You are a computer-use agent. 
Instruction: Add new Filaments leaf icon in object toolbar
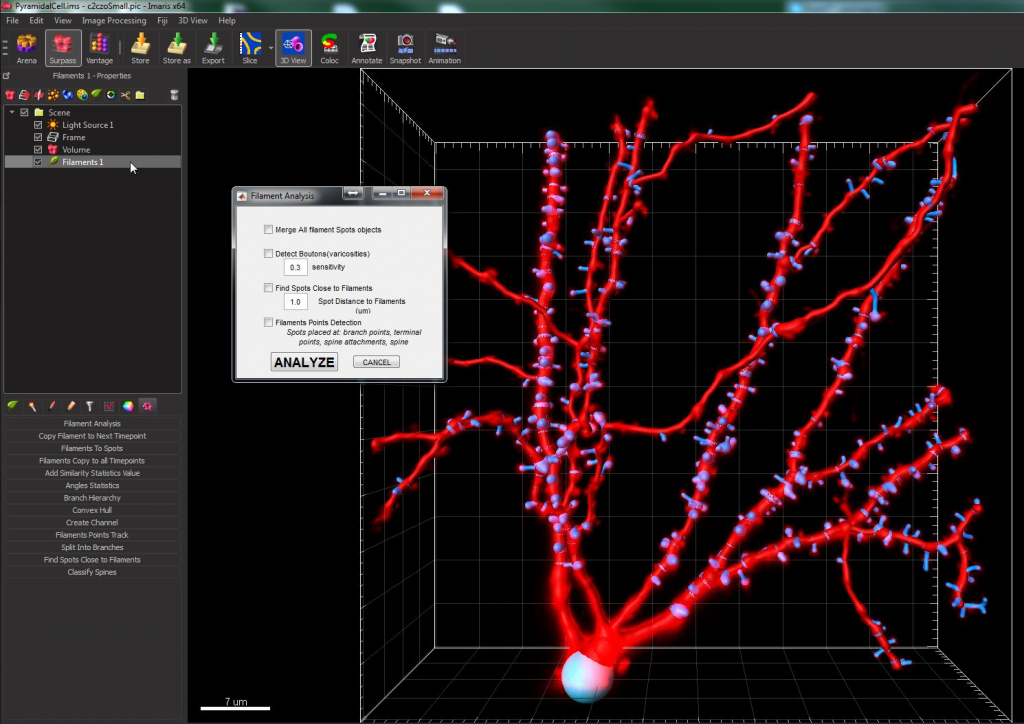coord(96,95)
